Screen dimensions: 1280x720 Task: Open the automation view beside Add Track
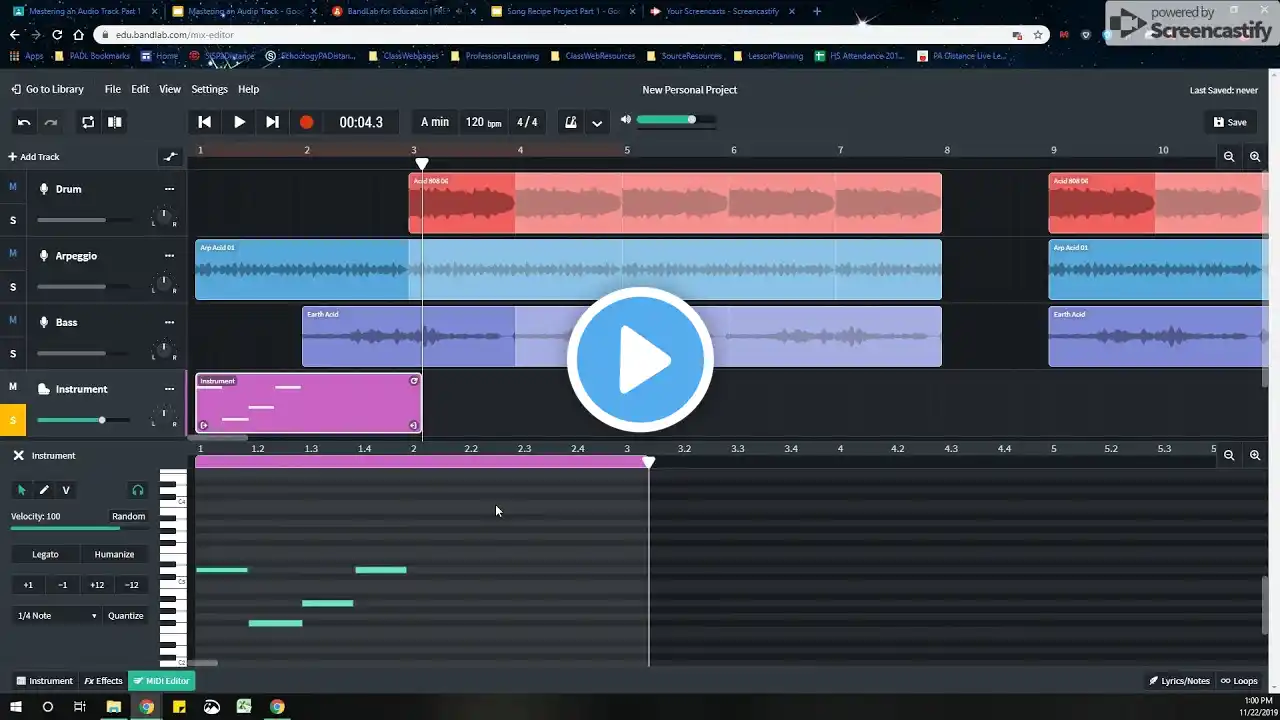pyautogui.click(x=170, y=157)
